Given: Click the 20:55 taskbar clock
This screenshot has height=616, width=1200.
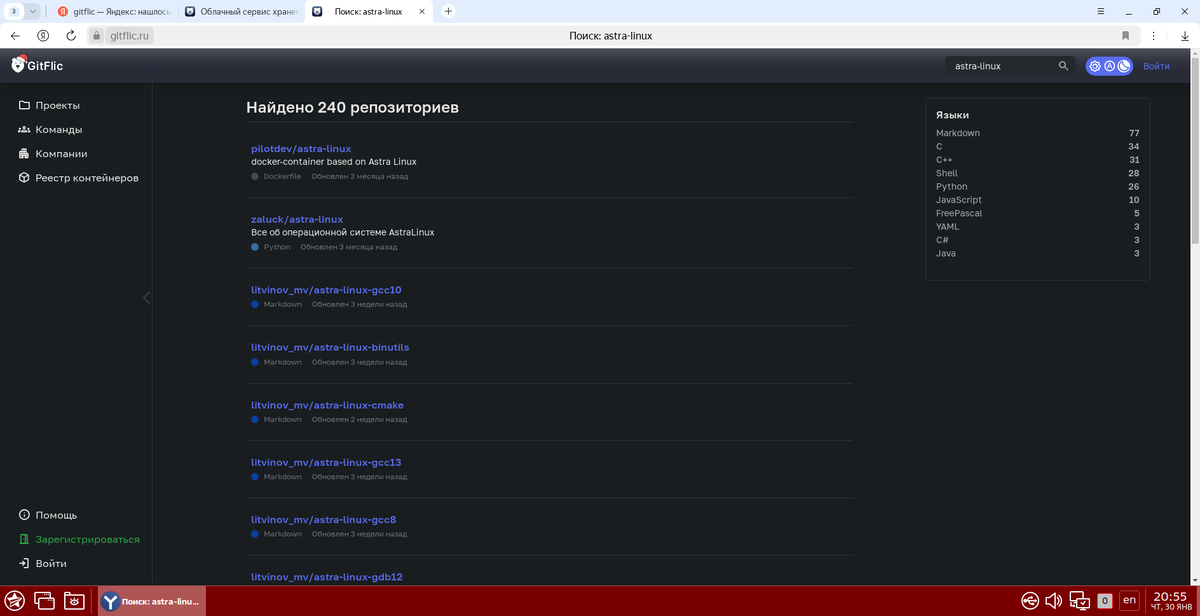Looking at the screenshot, I should [1170, 600].
